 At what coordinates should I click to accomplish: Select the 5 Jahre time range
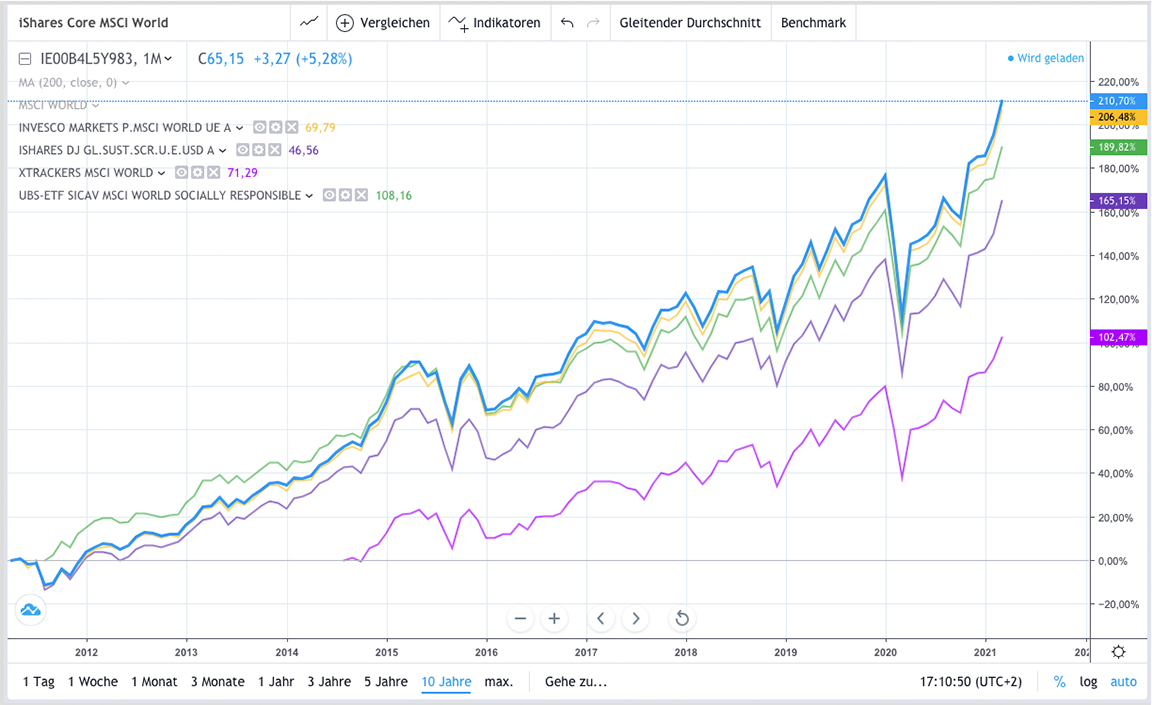(x=386, y=681)
